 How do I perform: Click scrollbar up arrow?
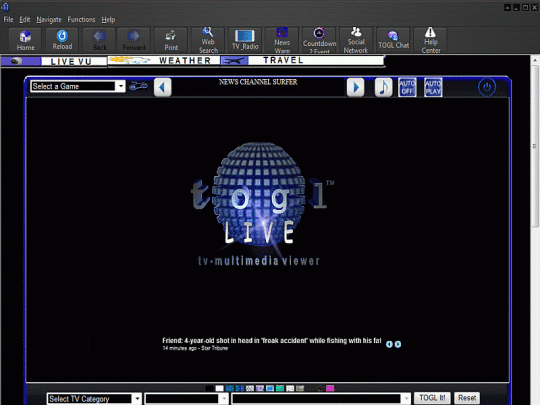pos(535,60)
